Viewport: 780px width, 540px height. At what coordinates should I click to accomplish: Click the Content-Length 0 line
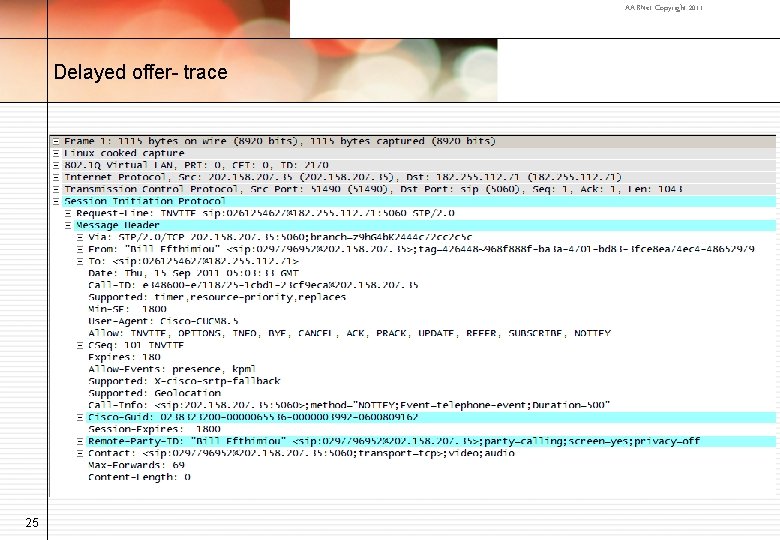[139, 477]
